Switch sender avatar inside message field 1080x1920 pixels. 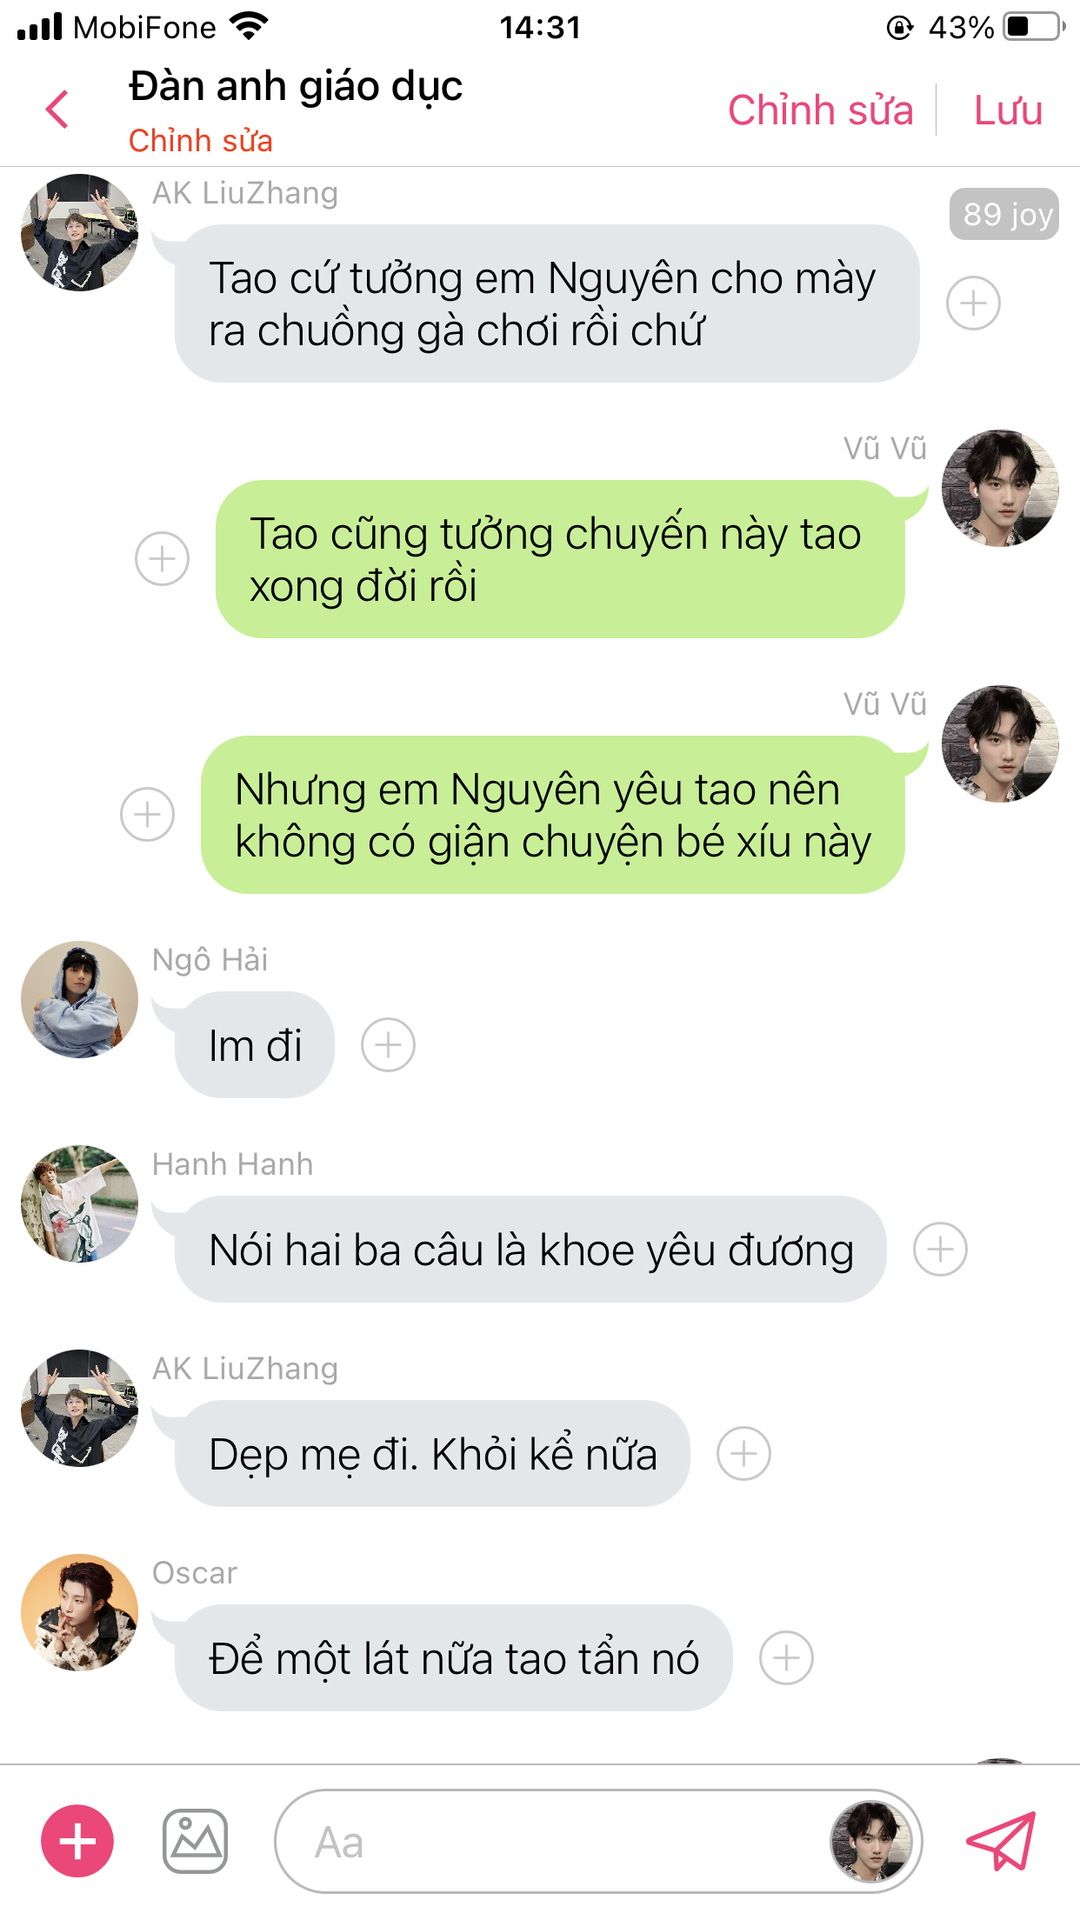(871, 1841)
